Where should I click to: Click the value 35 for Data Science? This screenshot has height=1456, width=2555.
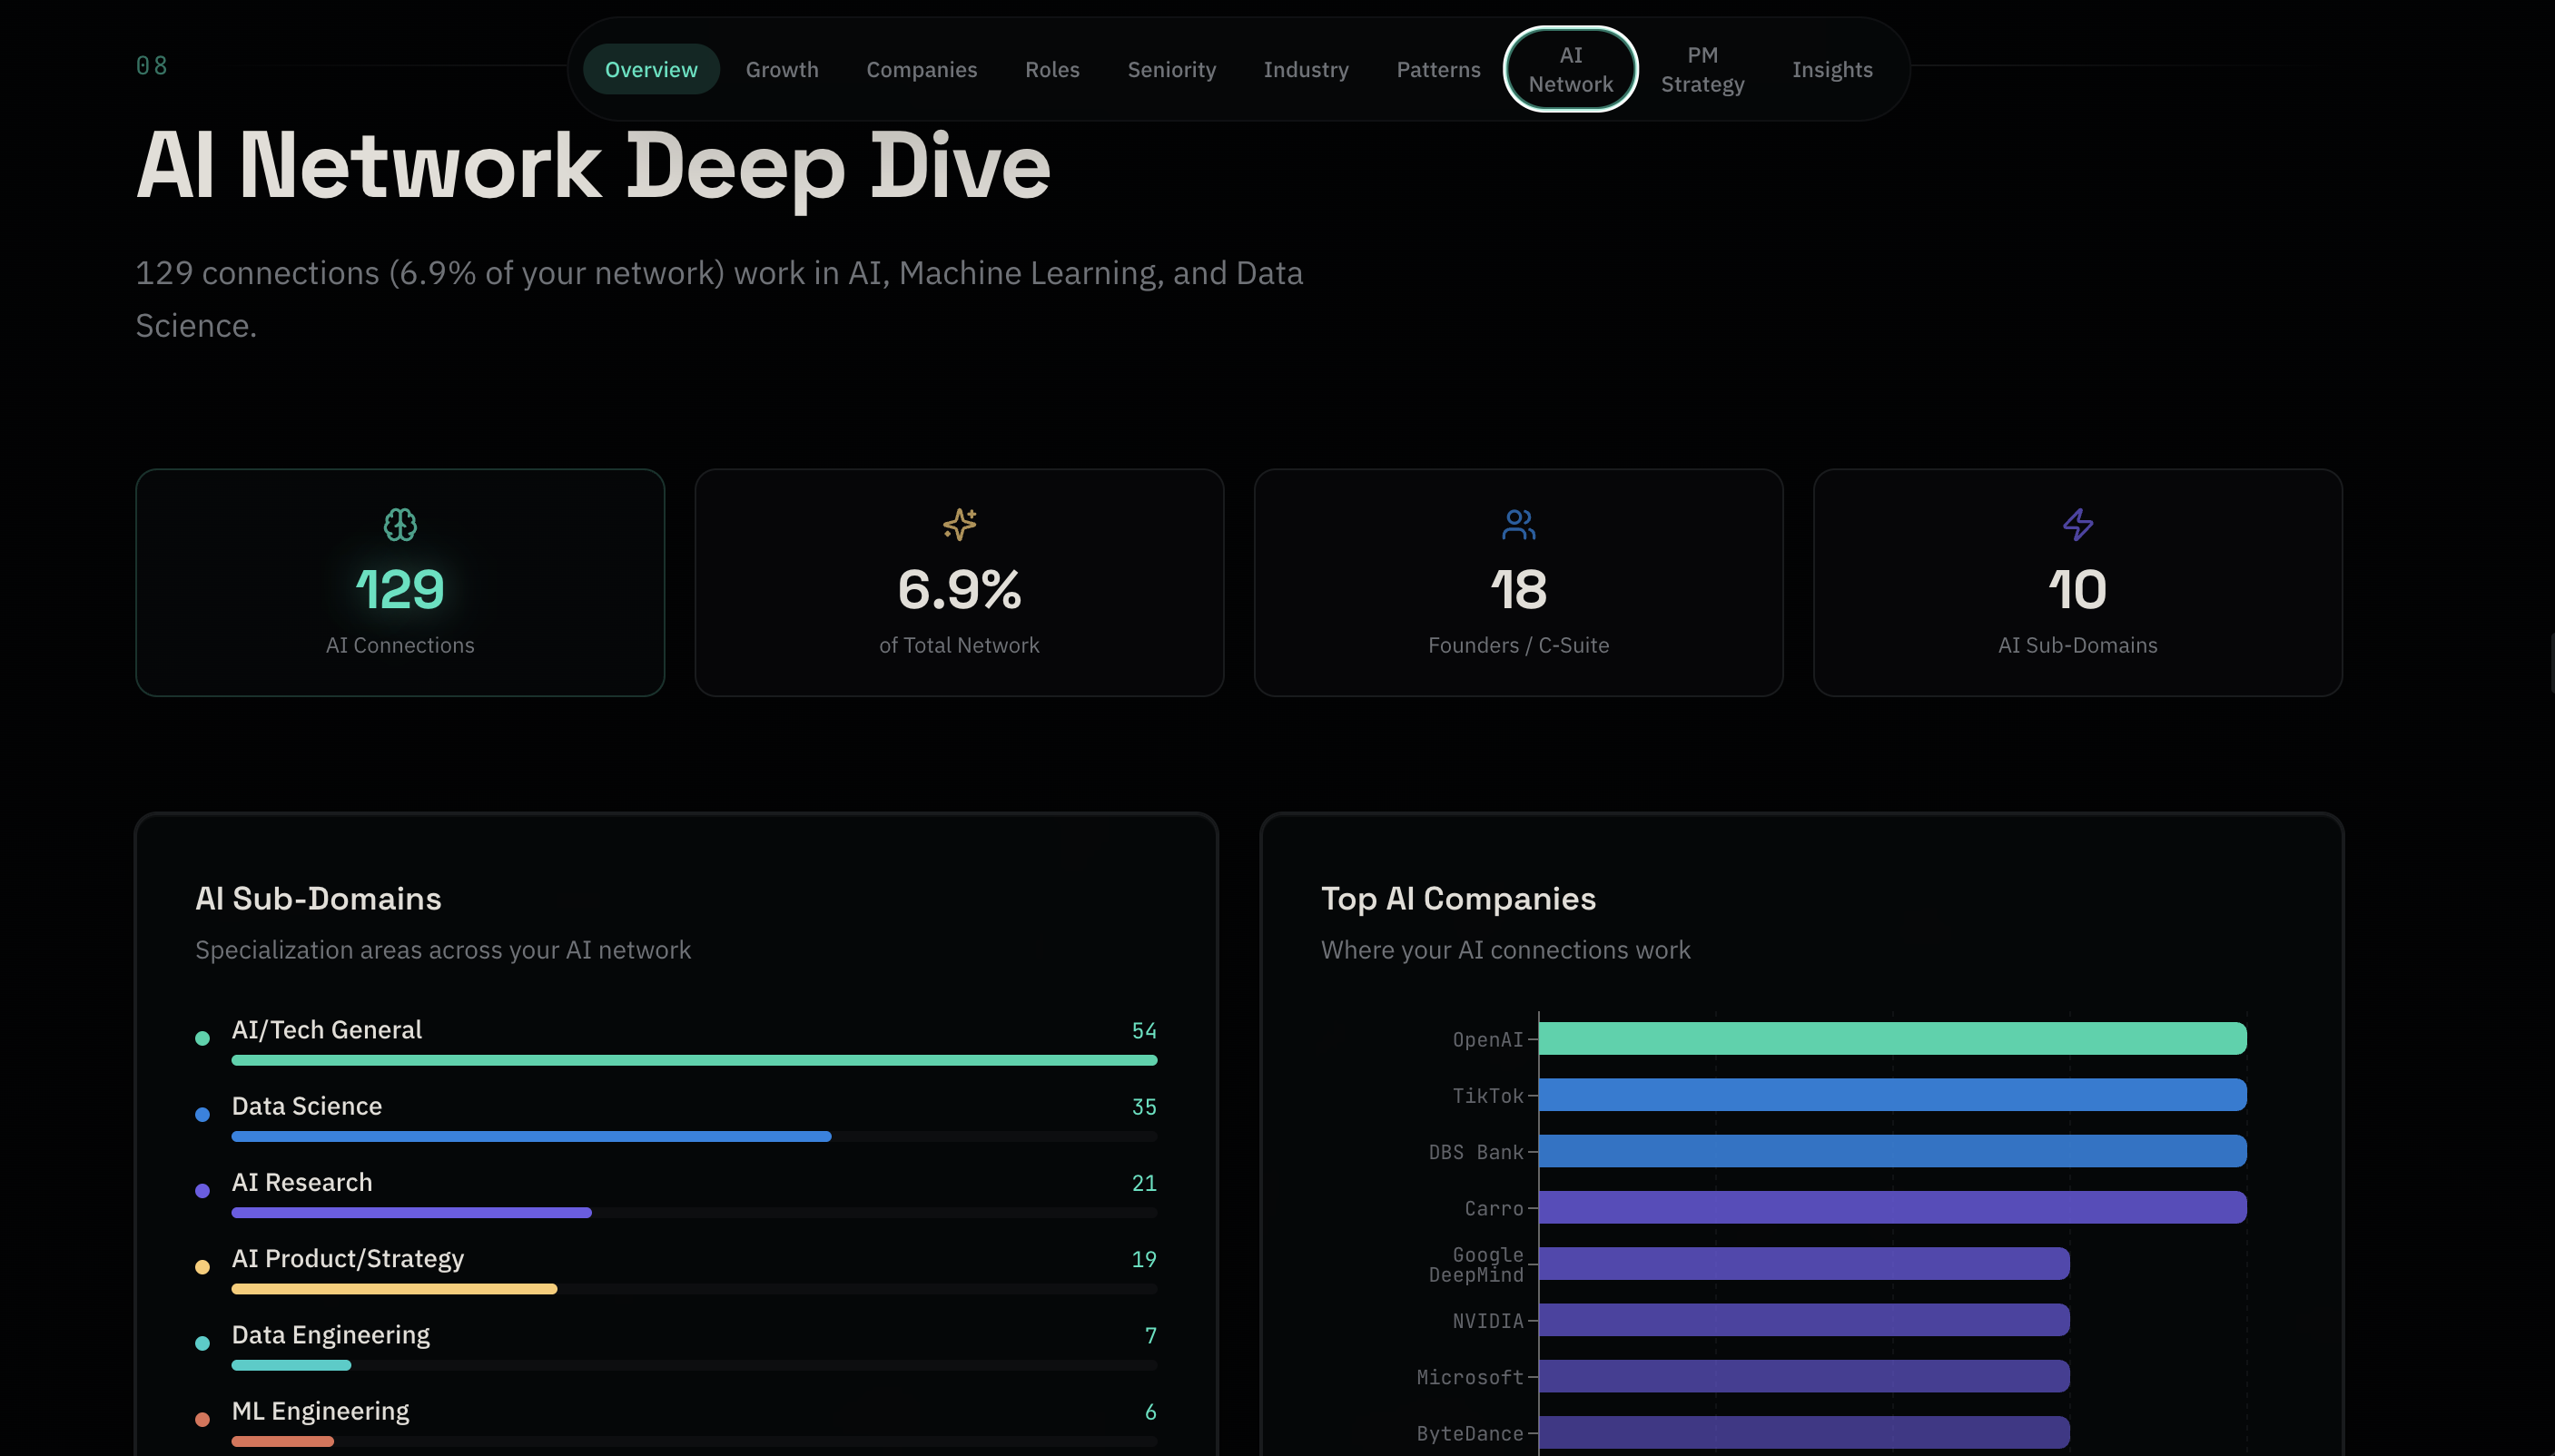(x=1144, y=1106)
